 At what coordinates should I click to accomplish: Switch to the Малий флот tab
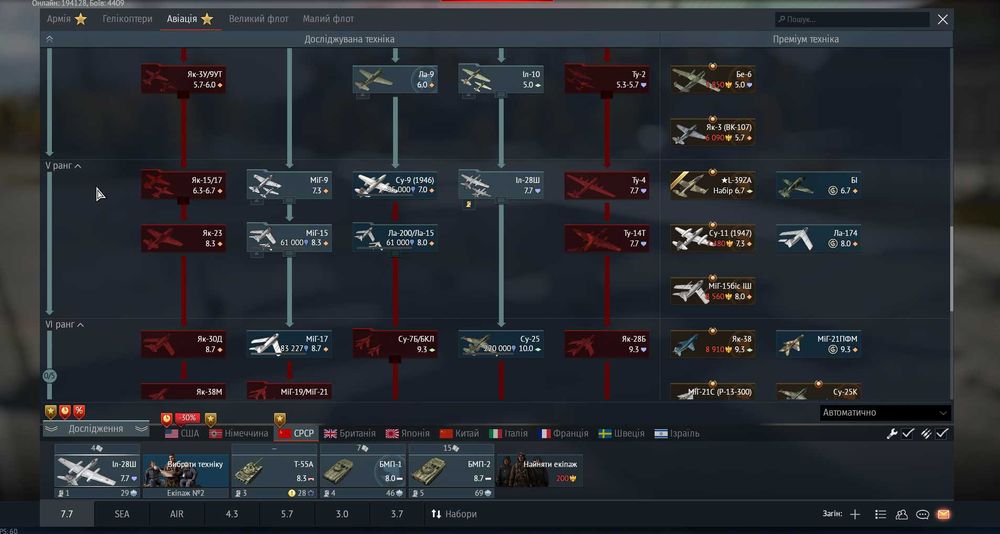[x=328, y=19]
